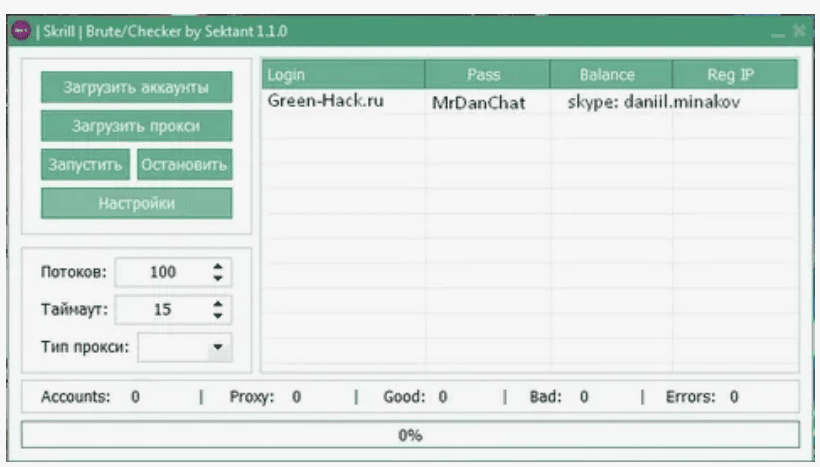Click the Таймаут: label
The width and height of the screenshot is (820, 467).
tap(74, 310)
